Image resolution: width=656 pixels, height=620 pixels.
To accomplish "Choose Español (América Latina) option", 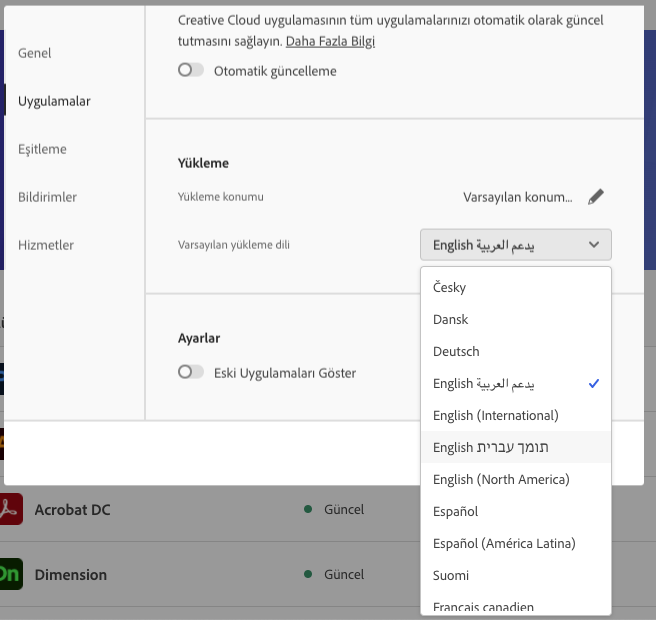I will tap(504, 543).
